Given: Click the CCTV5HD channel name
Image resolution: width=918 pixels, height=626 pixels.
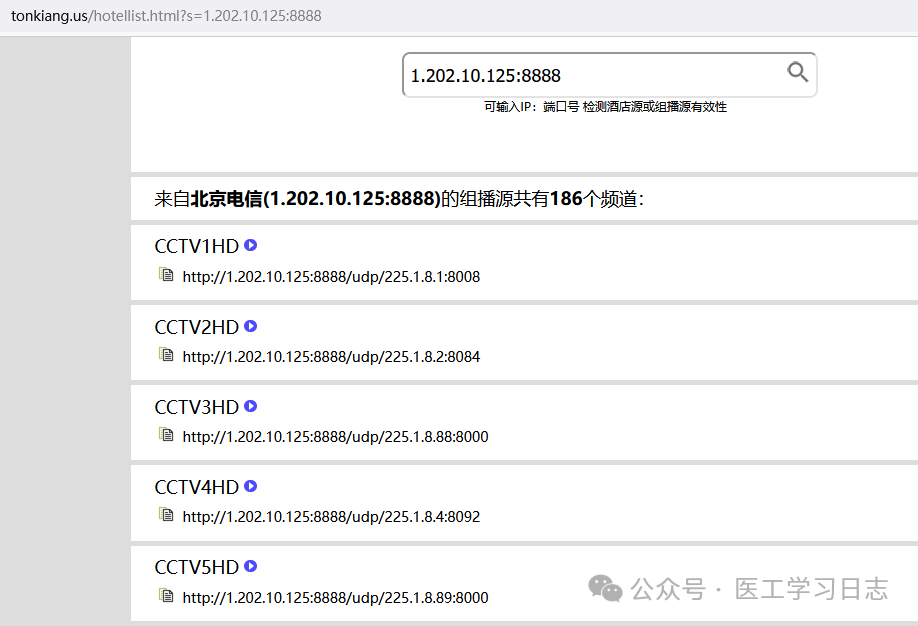Looking at the screenshot, I should (x=197, y=567).
